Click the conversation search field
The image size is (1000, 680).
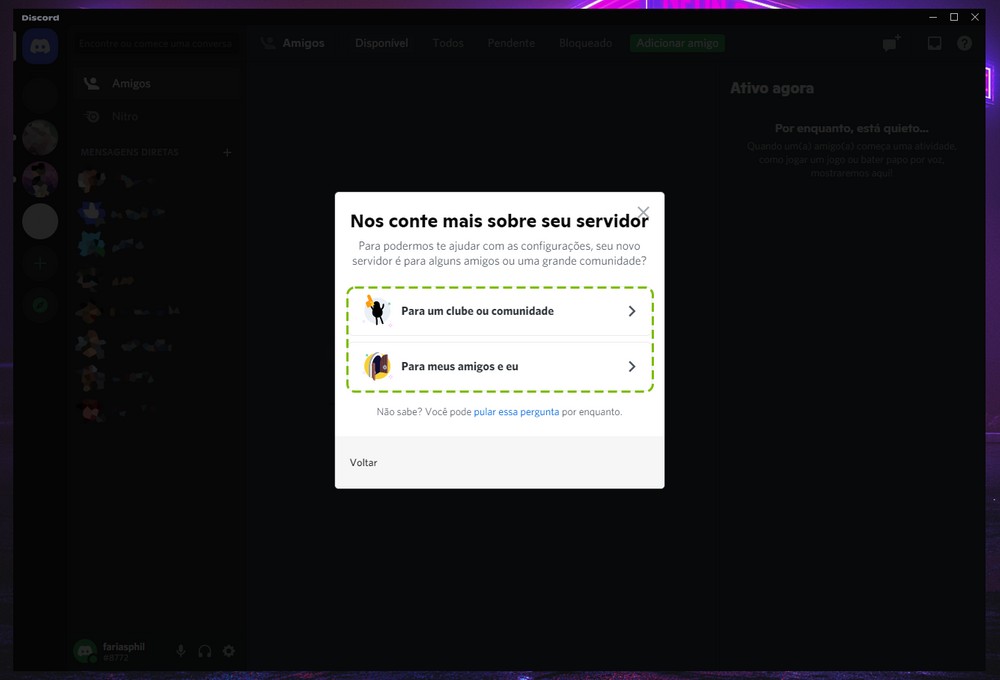pos(156,43)
